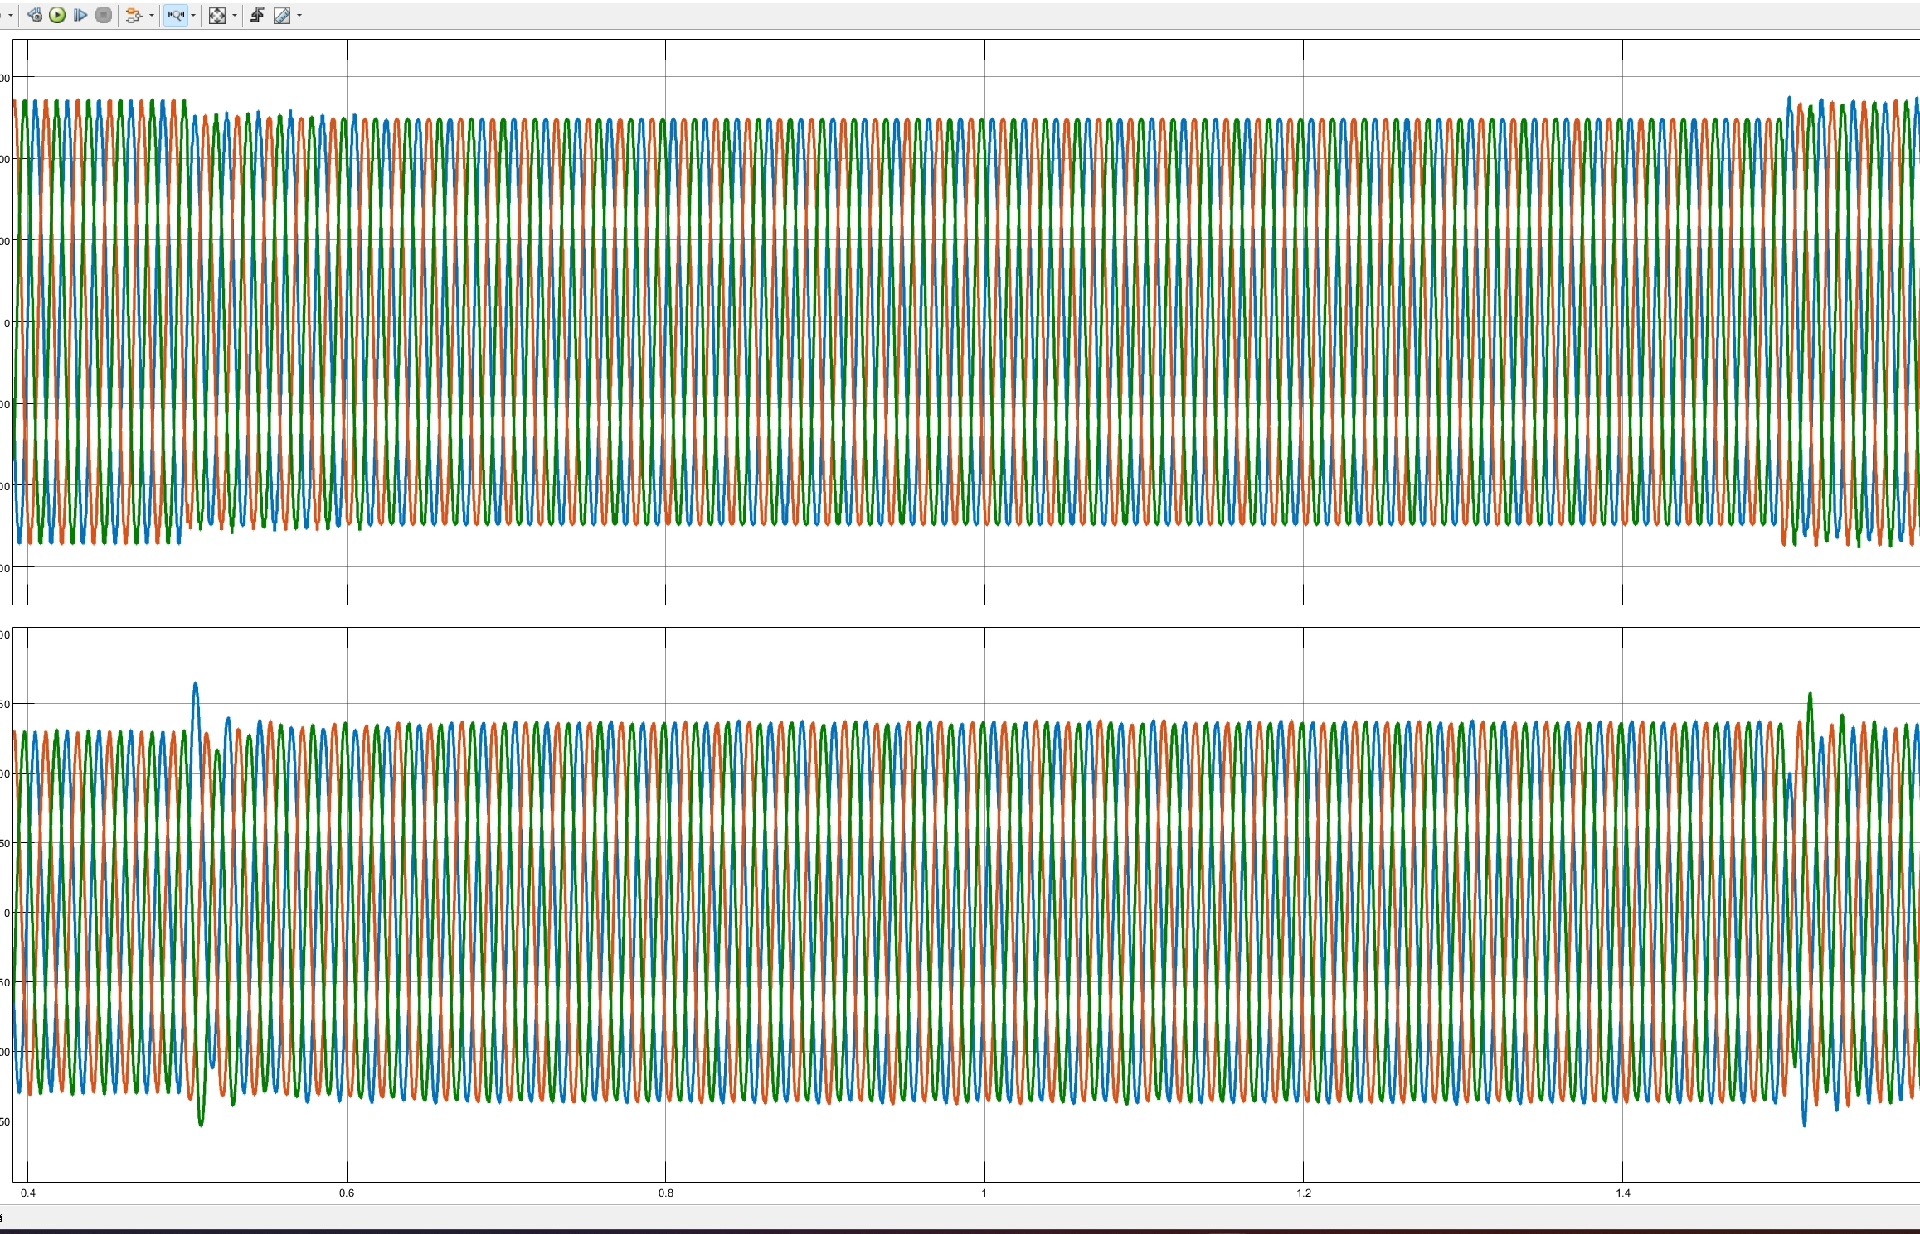
Task: Click the Highlight Simulink Block icon
Action: (133, 15)
